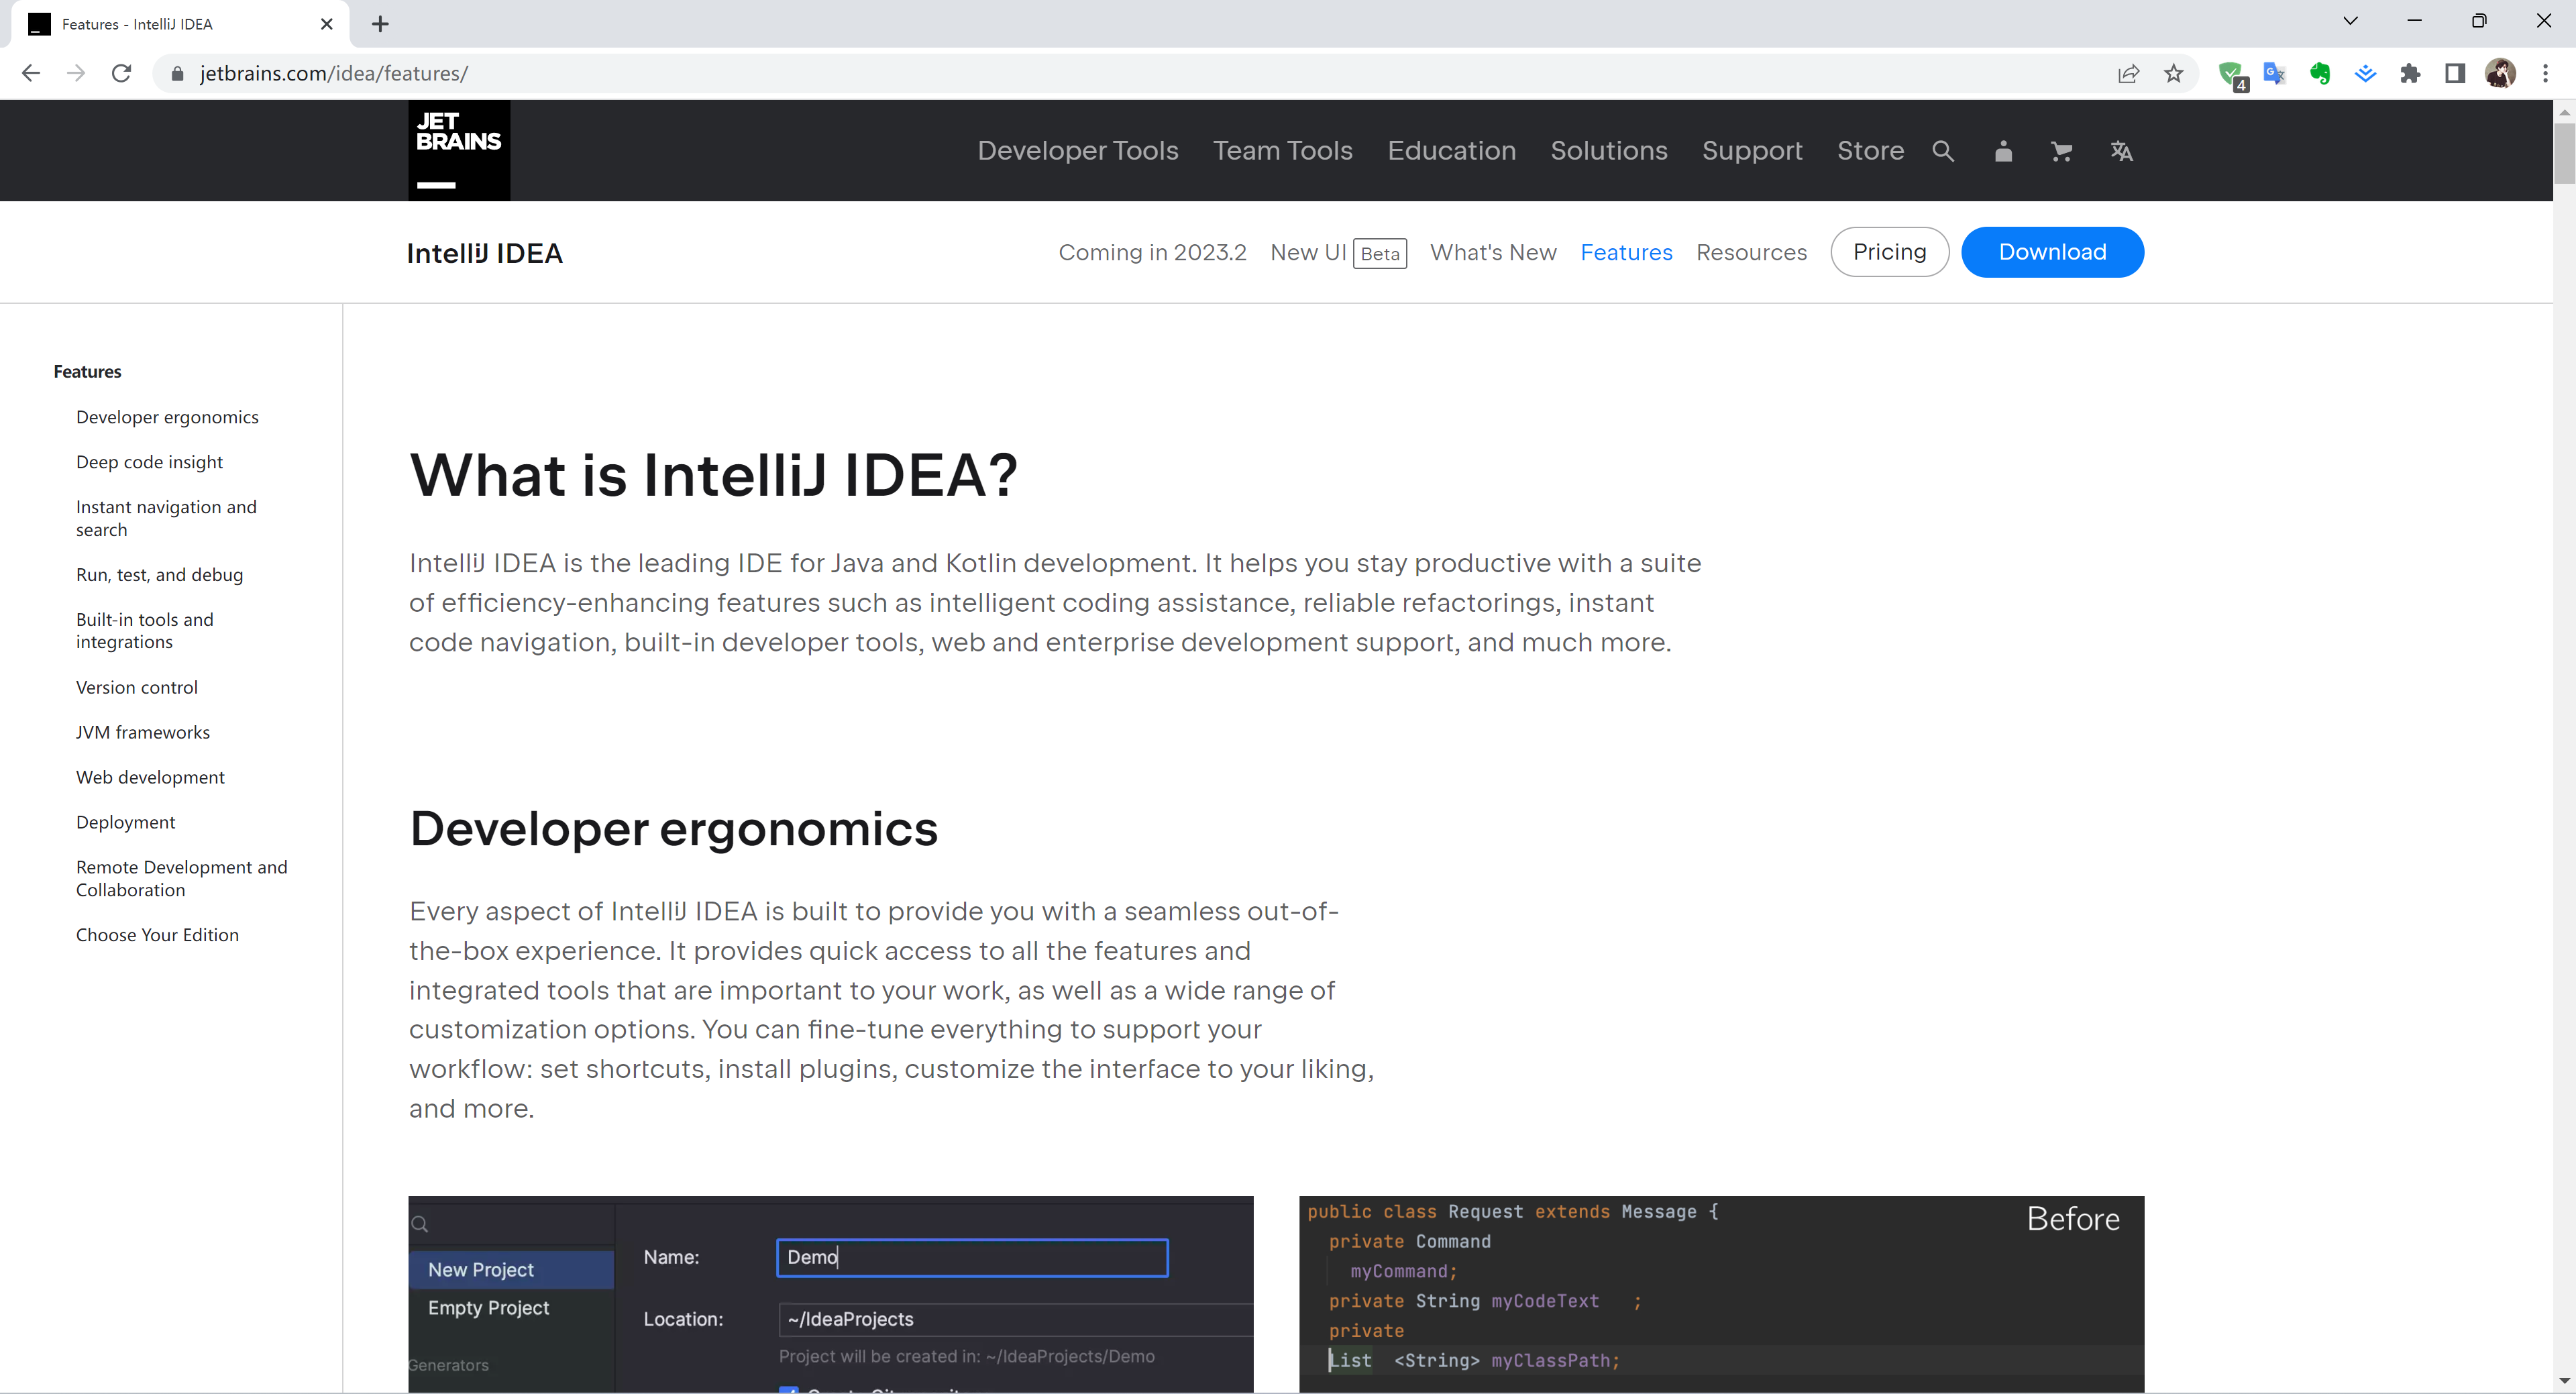
Task: Click the user account icon
Action: (2004, 151)
